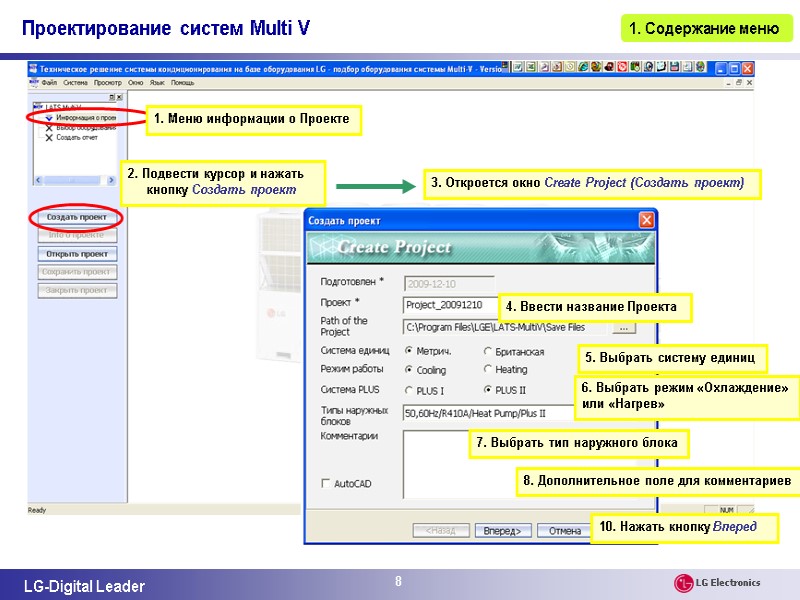Select the Heating mode radio button
The height and width of the screenshot is (600, 800).
(x=486, y=368)
